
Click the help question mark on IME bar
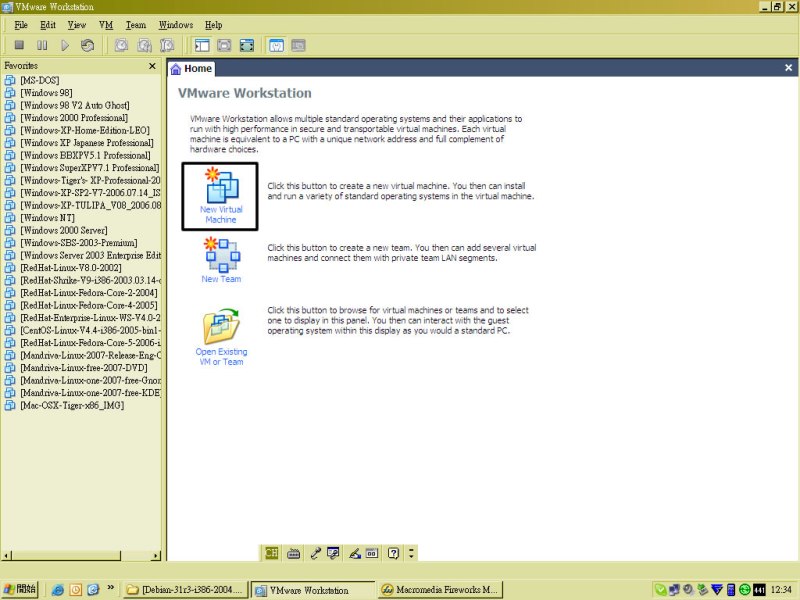[x=393, y=553]
